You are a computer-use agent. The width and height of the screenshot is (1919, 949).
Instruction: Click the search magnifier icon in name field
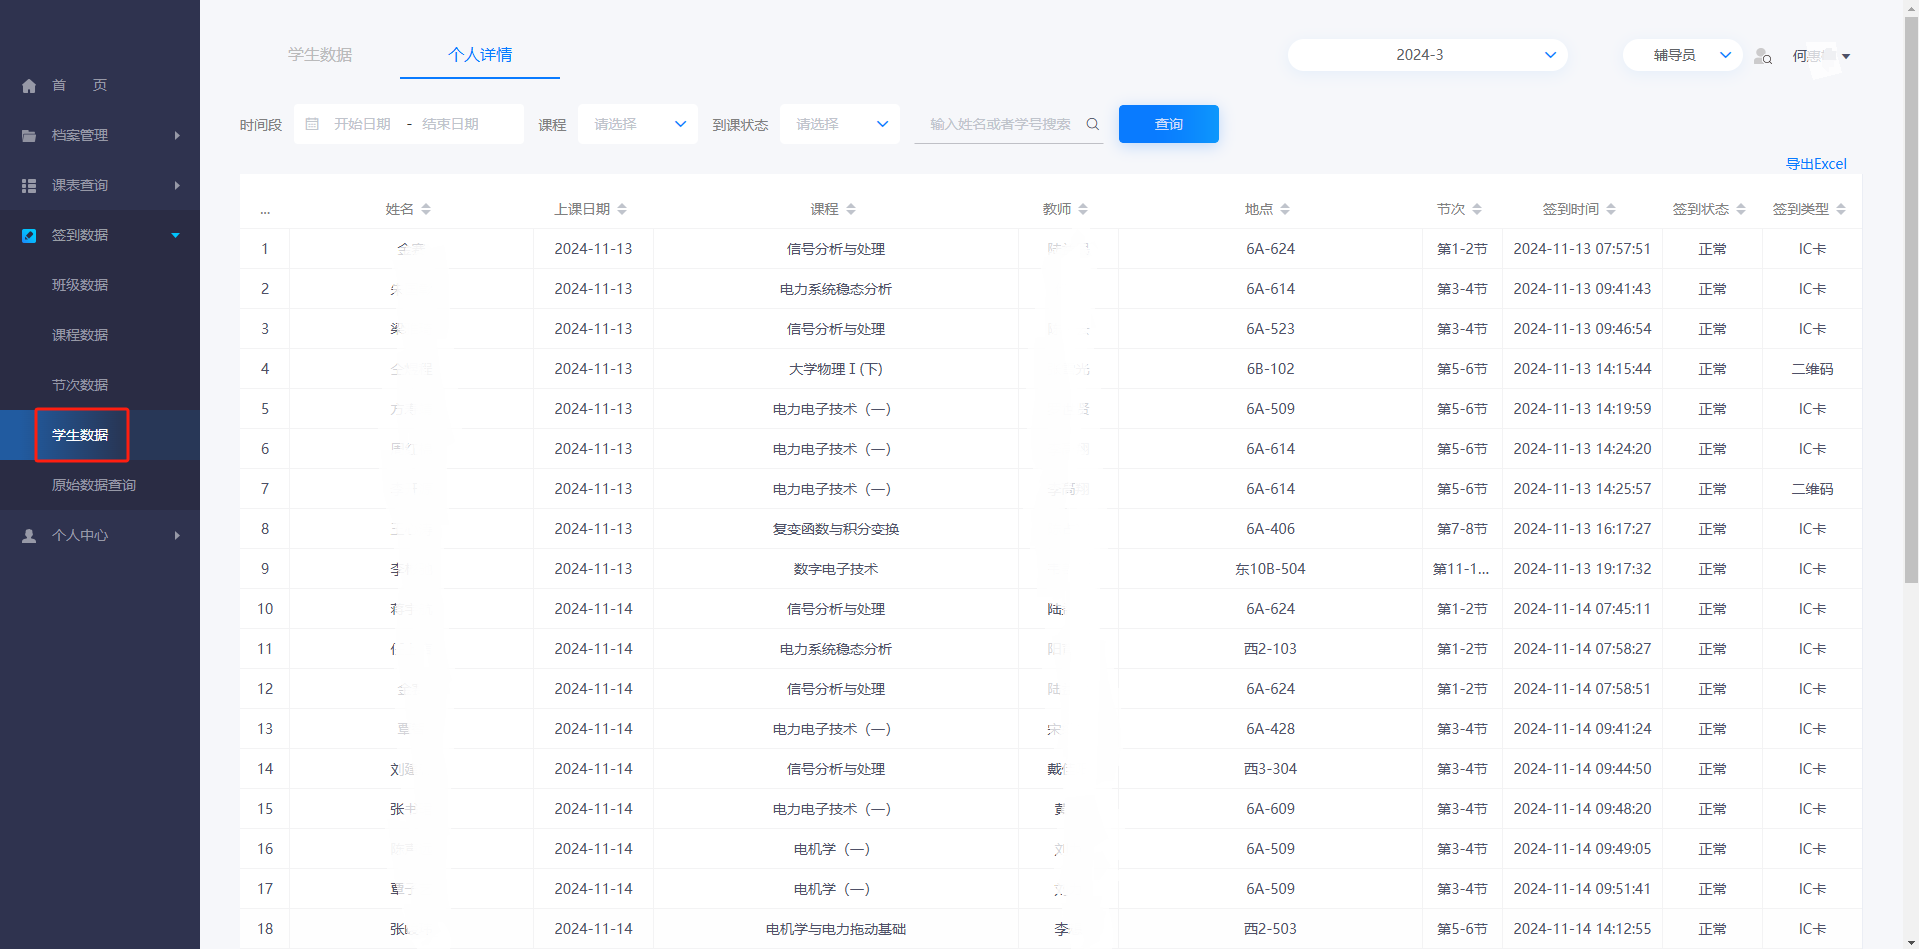1093,124
